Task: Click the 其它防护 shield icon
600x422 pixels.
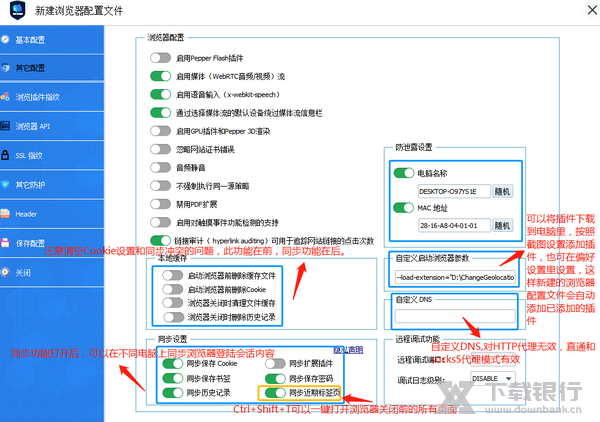Action: (5, 184)
